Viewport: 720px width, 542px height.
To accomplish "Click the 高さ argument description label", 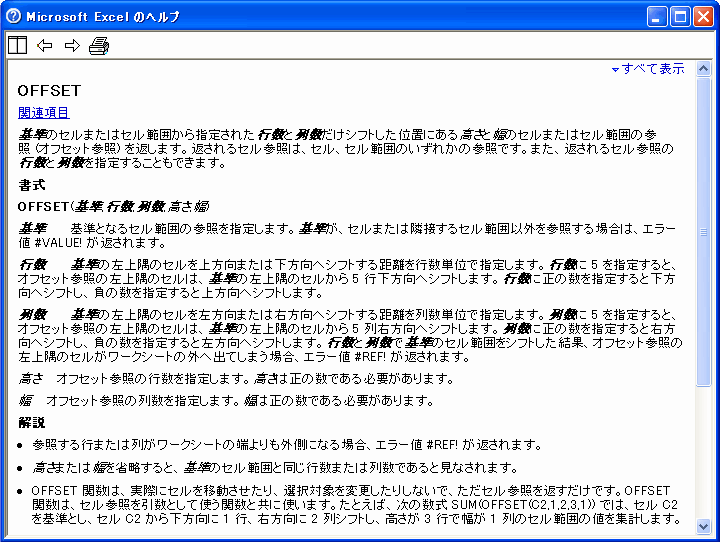I will pos(31,378).
